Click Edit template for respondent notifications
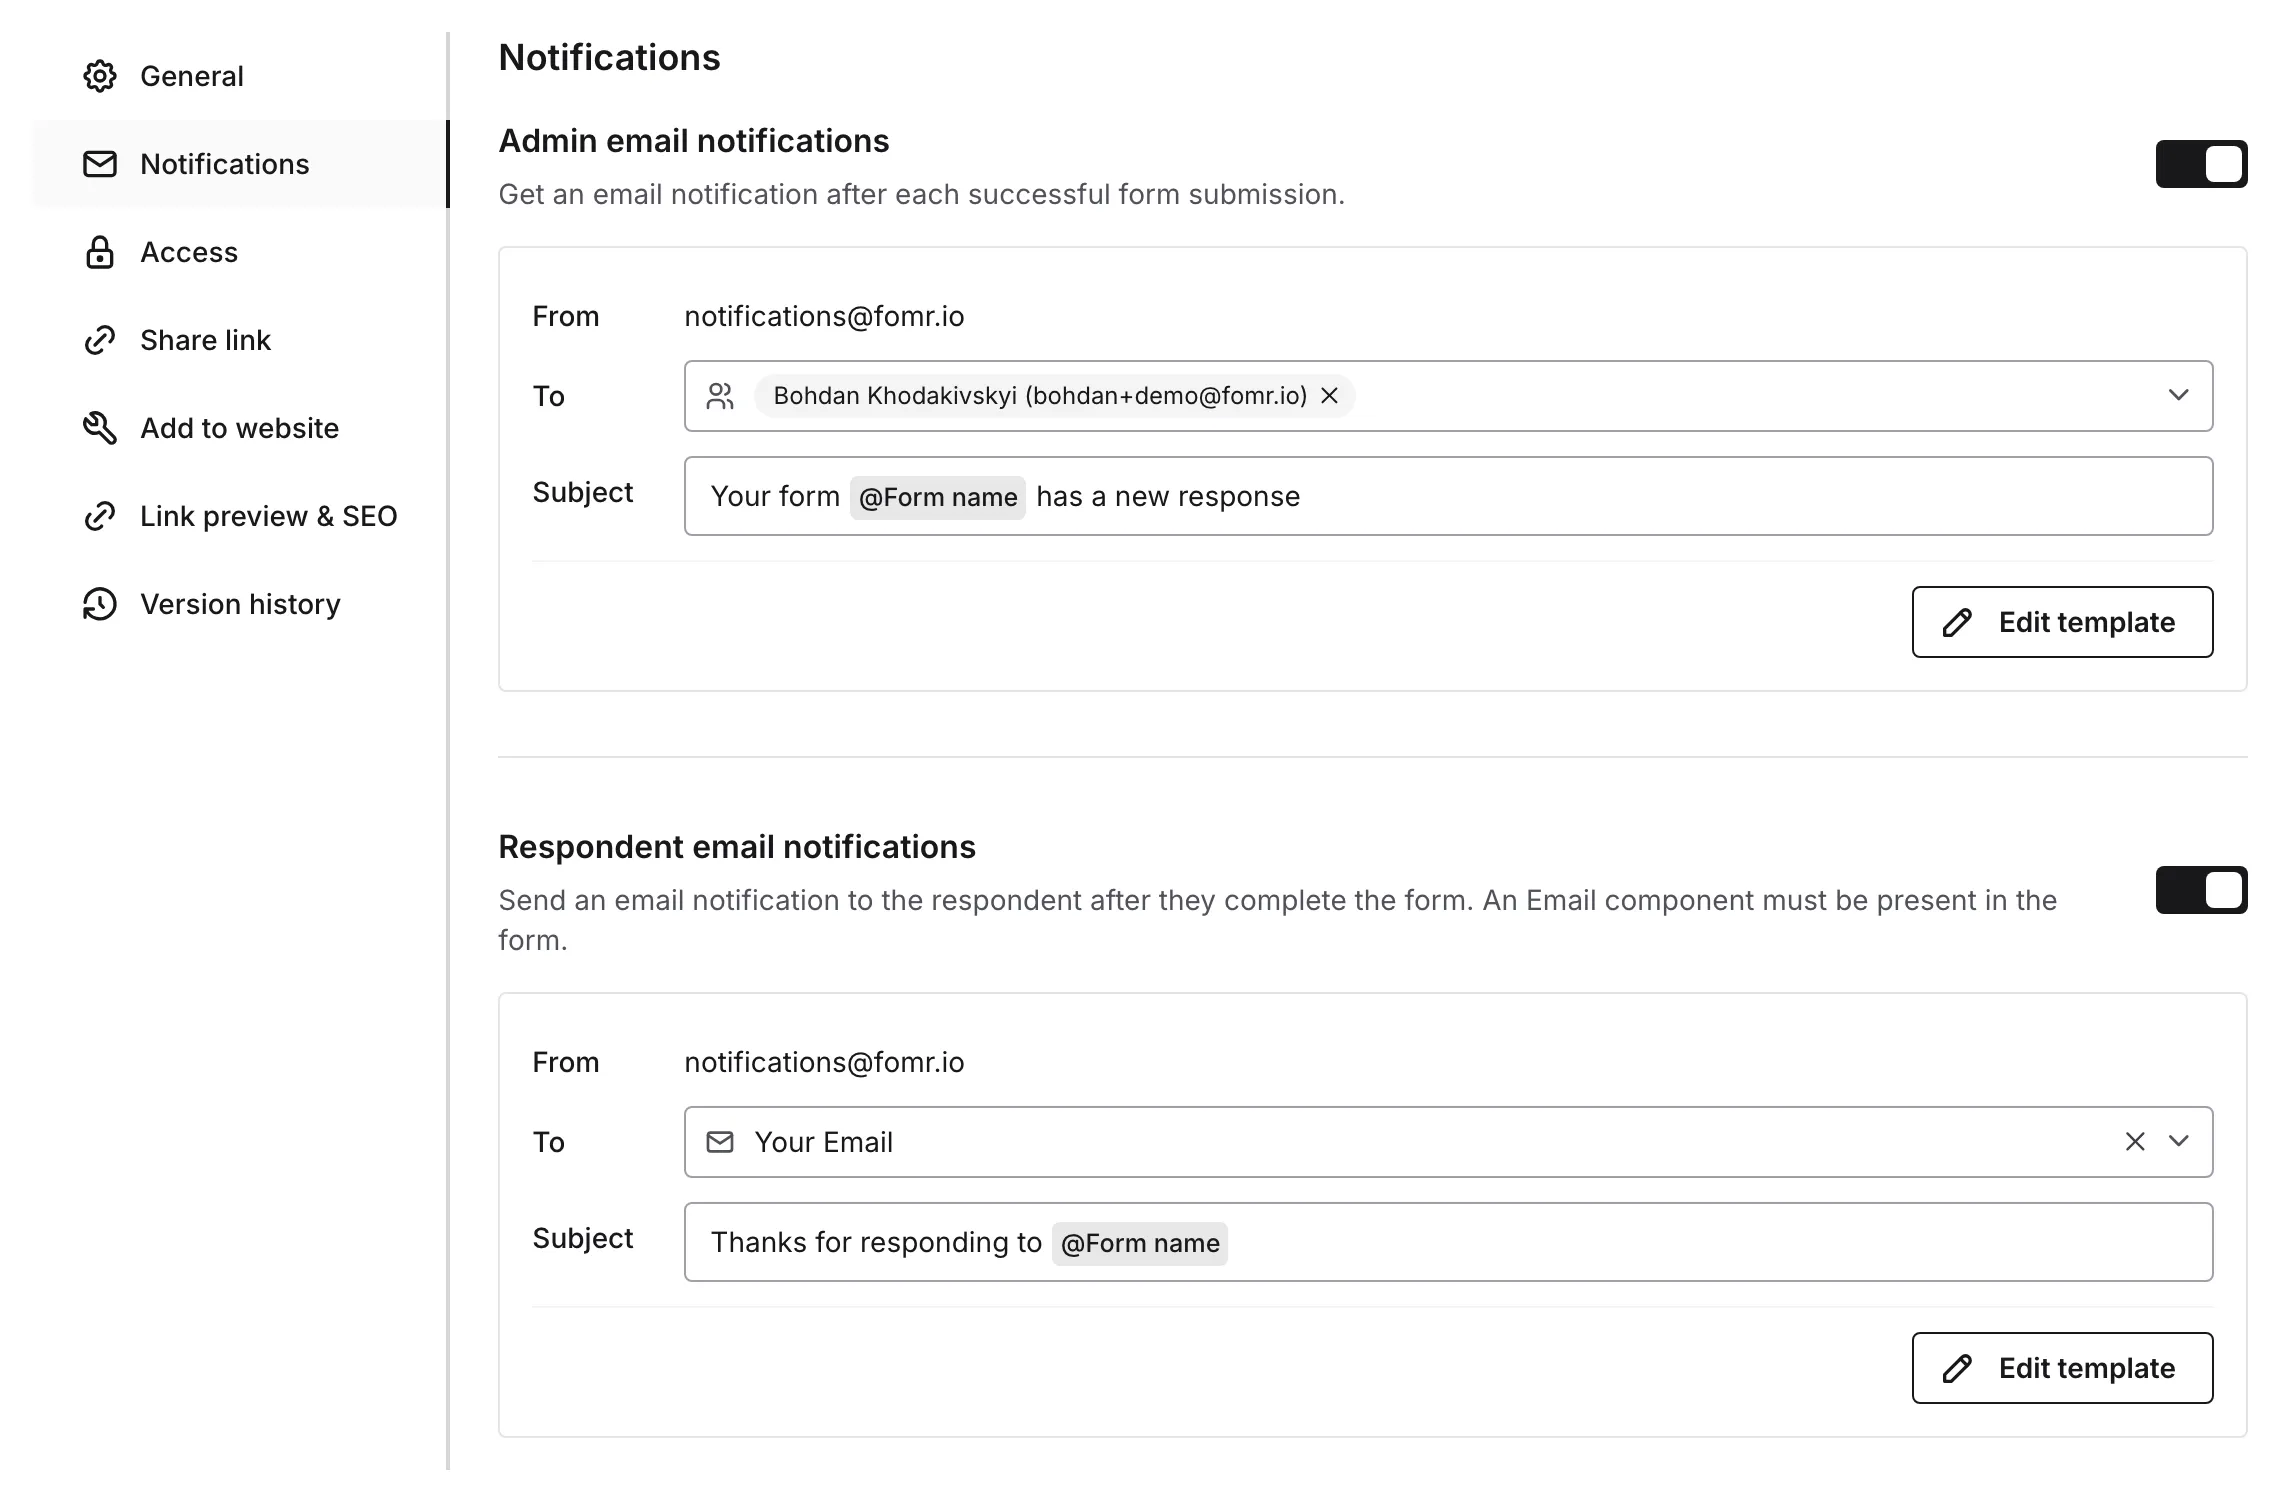 click(x=2062, y=1368)
